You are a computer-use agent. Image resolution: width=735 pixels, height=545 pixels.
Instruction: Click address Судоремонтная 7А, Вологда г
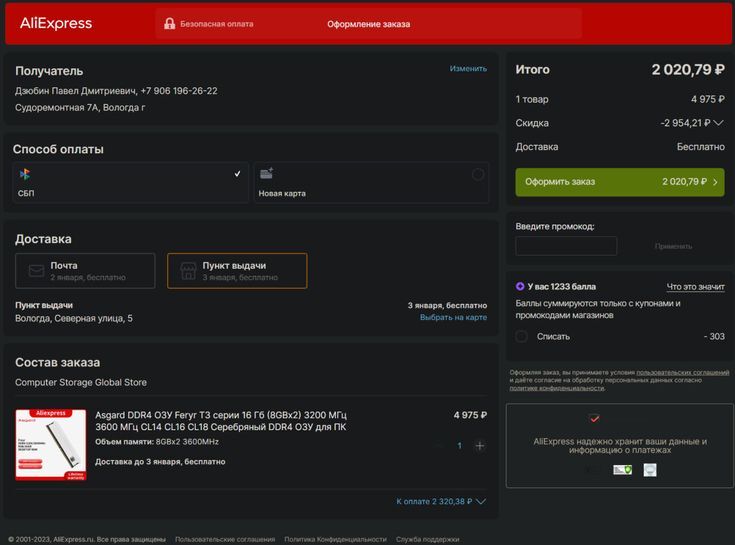[x=80, y=107]
